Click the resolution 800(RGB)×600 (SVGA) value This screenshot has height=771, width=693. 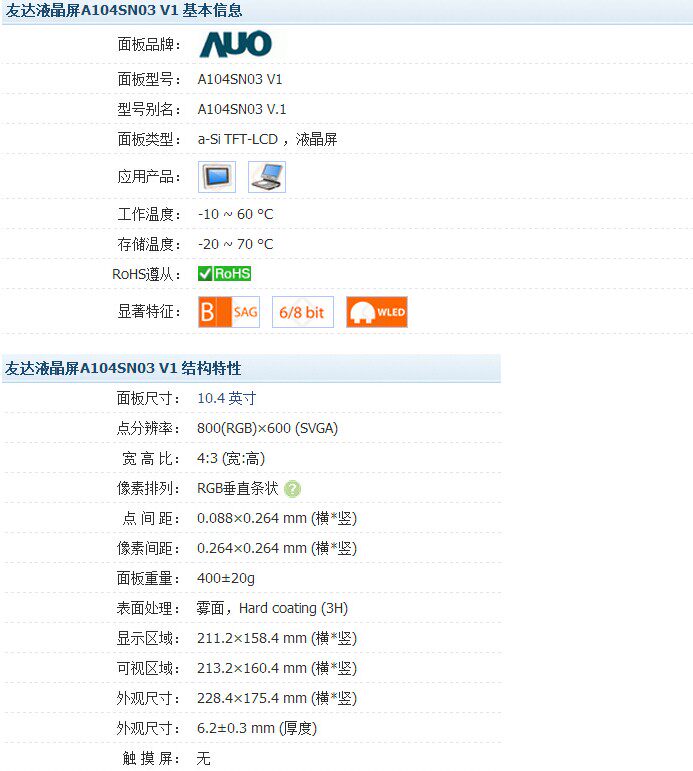click(x=268, y=428)
